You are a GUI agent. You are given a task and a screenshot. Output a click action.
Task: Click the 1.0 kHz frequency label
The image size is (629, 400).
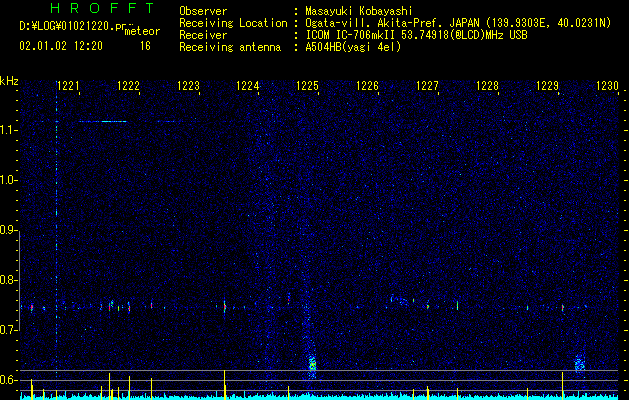tap(8, 180)
